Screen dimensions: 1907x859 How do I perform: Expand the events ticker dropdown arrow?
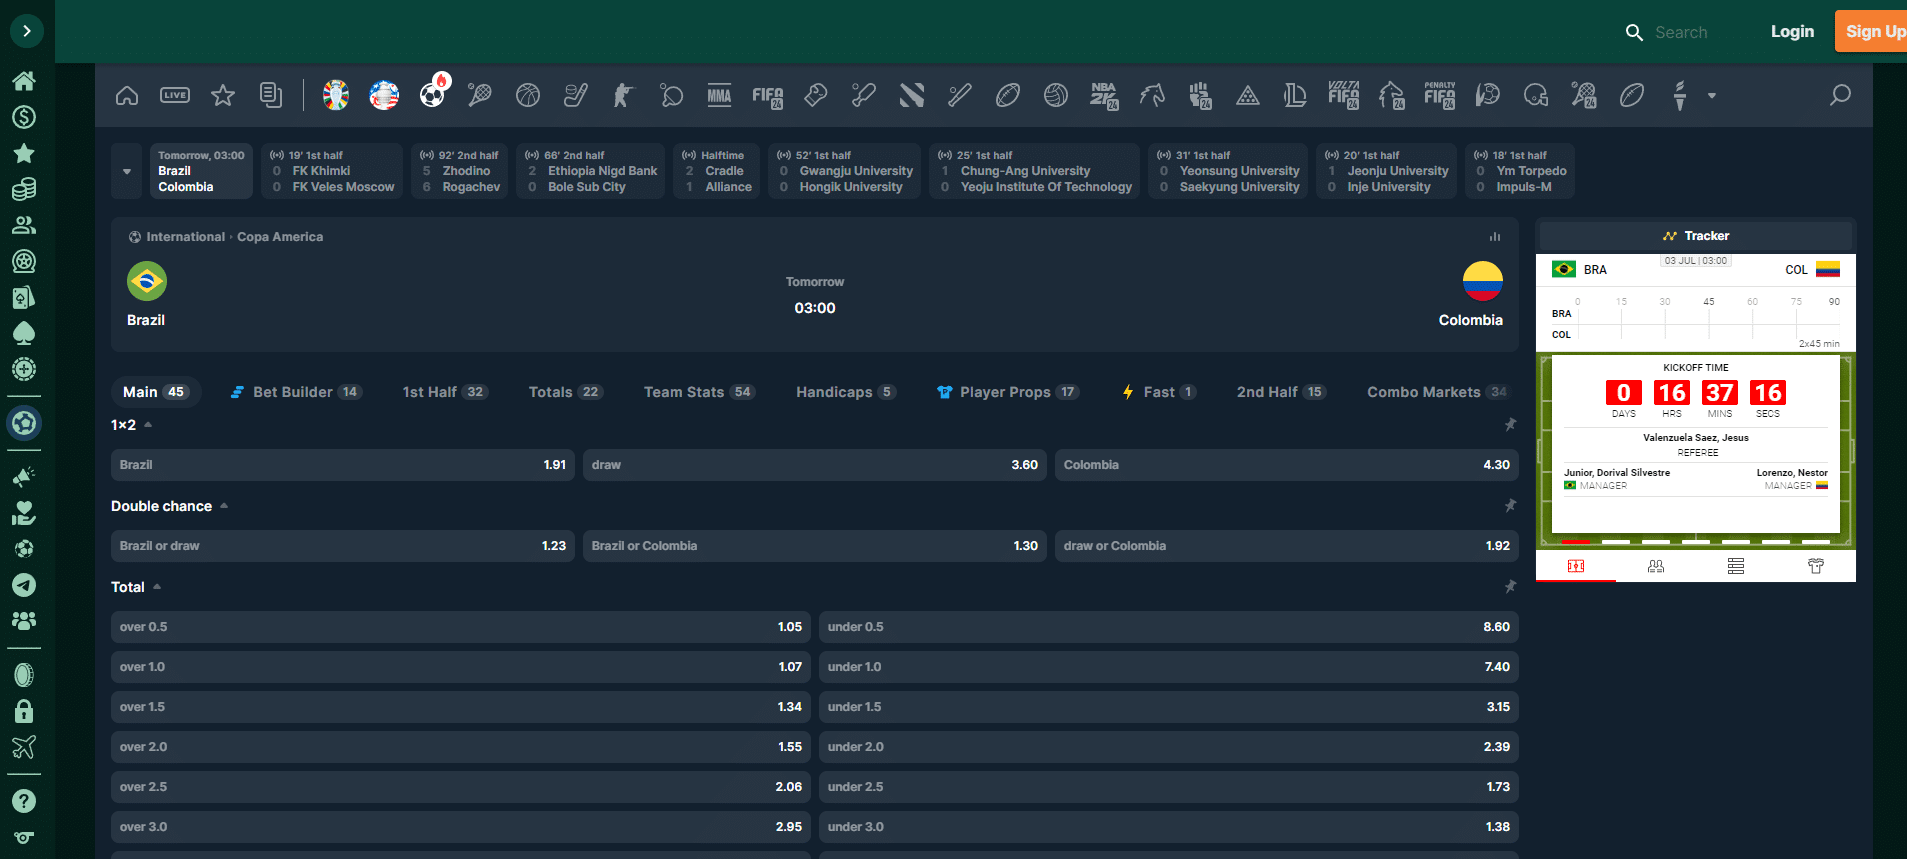127,171
